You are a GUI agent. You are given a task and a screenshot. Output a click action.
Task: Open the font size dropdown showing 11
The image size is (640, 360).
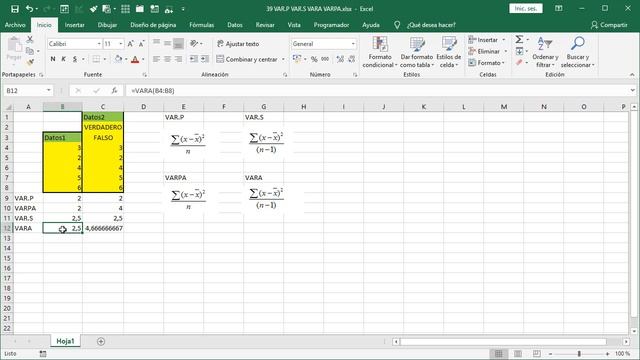121,44
